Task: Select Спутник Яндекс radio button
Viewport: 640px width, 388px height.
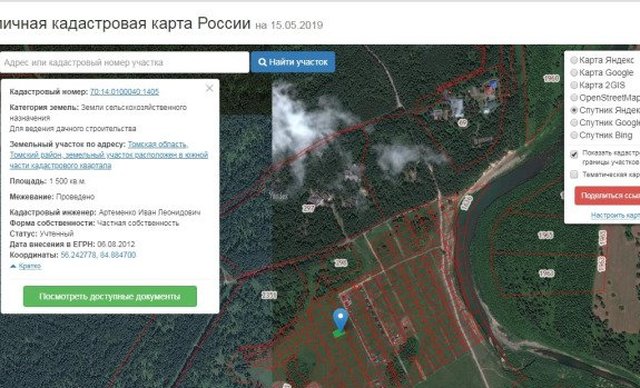Action: (x=574, y=110)
